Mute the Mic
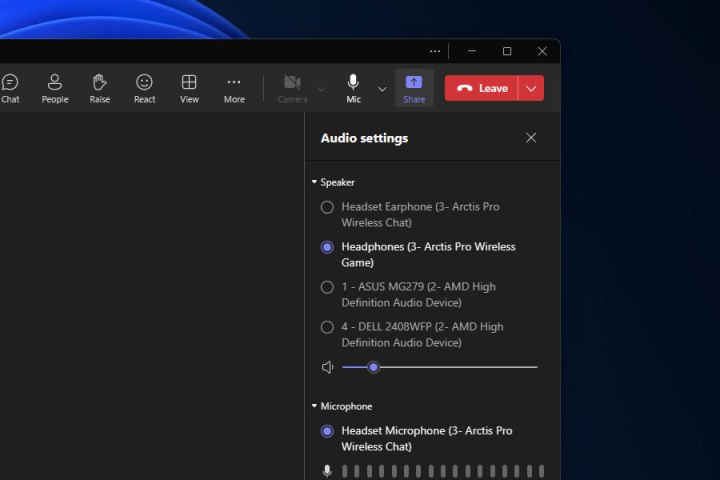 353,87
